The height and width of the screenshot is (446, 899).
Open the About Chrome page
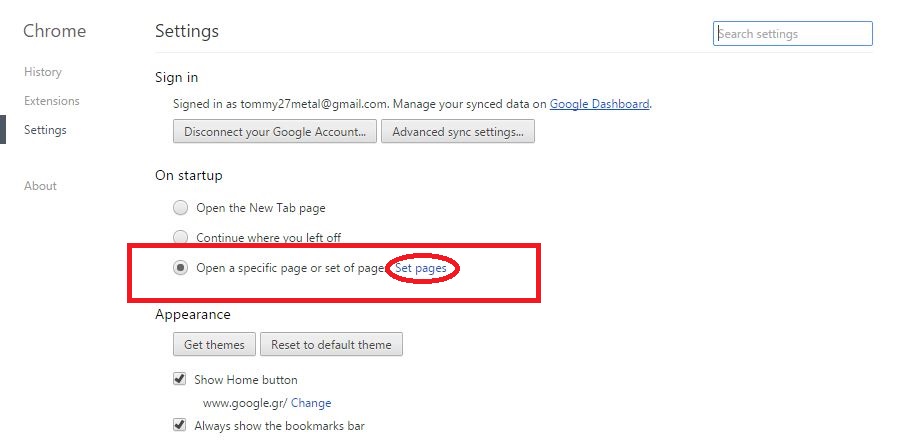[40, 186]
